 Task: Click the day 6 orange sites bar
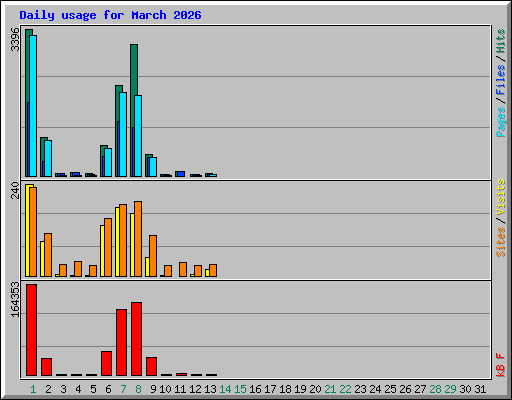(x=108, y=248)
